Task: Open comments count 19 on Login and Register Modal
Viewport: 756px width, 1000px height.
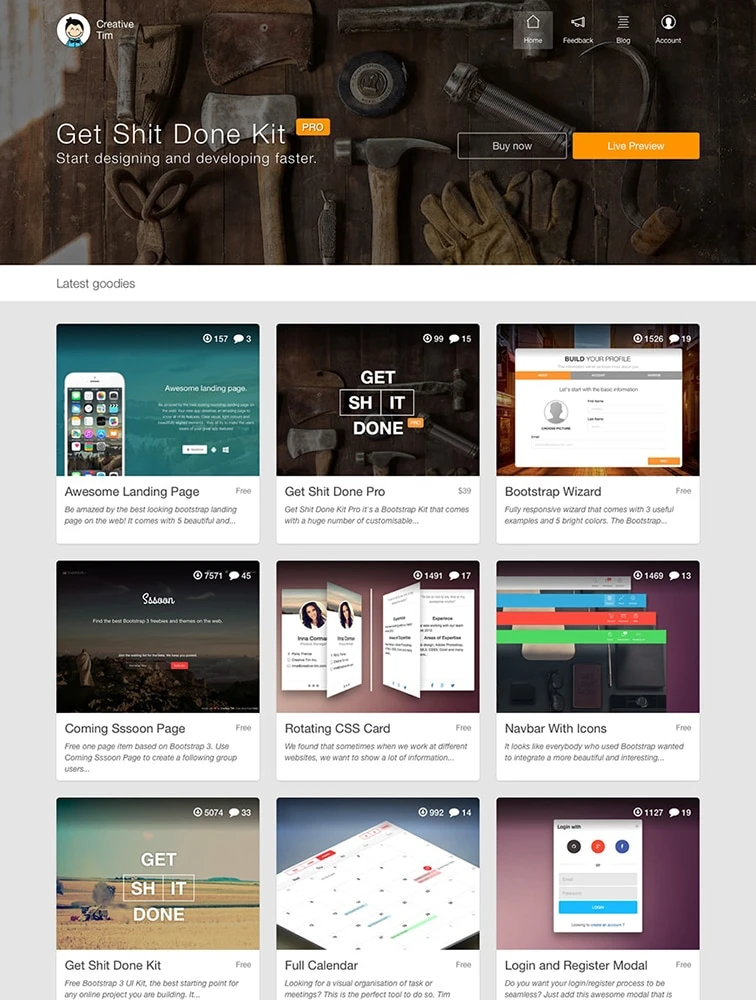Action: 680,812
